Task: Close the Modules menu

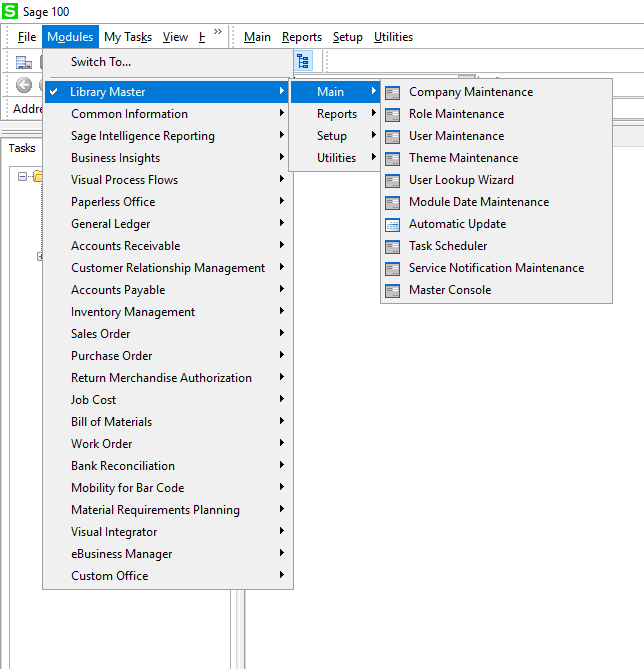Action: tap(70, 37)
